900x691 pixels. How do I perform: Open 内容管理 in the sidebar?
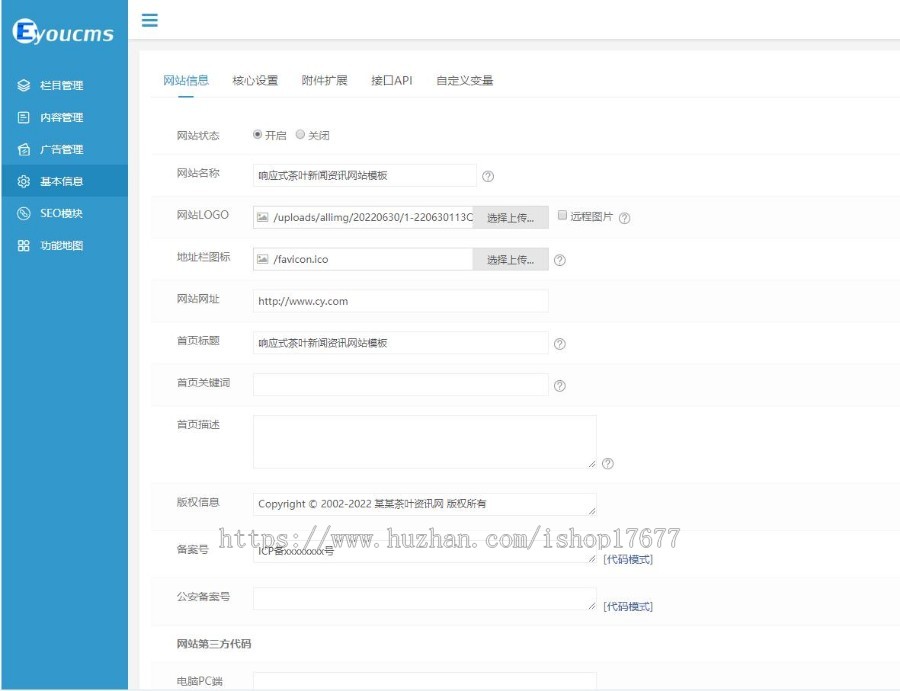pyautogui.click(x=64, y=118)
